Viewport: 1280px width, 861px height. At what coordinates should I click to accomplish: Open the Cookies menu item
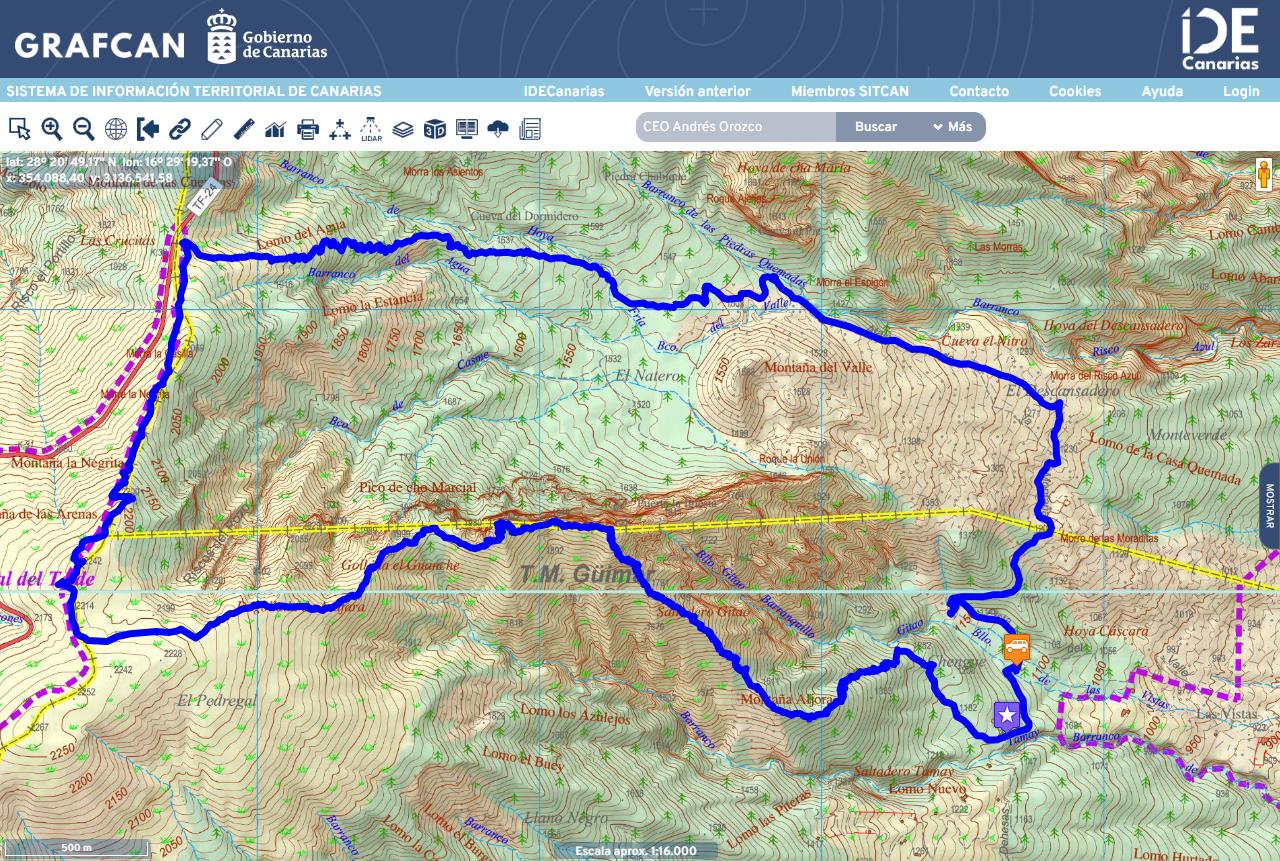pos(1075,91)
